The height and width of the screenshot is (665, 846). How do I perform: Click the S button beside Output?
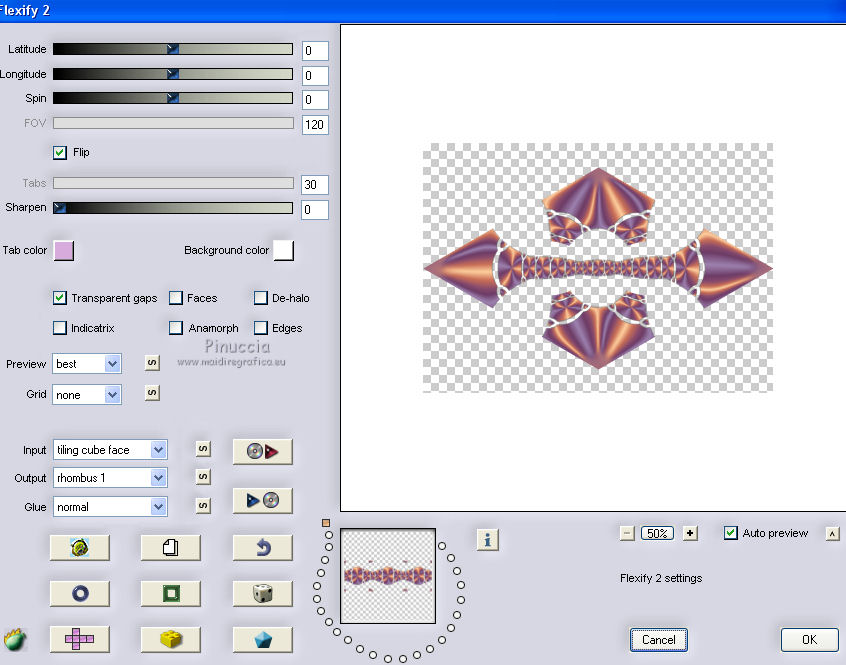[203, 477]
